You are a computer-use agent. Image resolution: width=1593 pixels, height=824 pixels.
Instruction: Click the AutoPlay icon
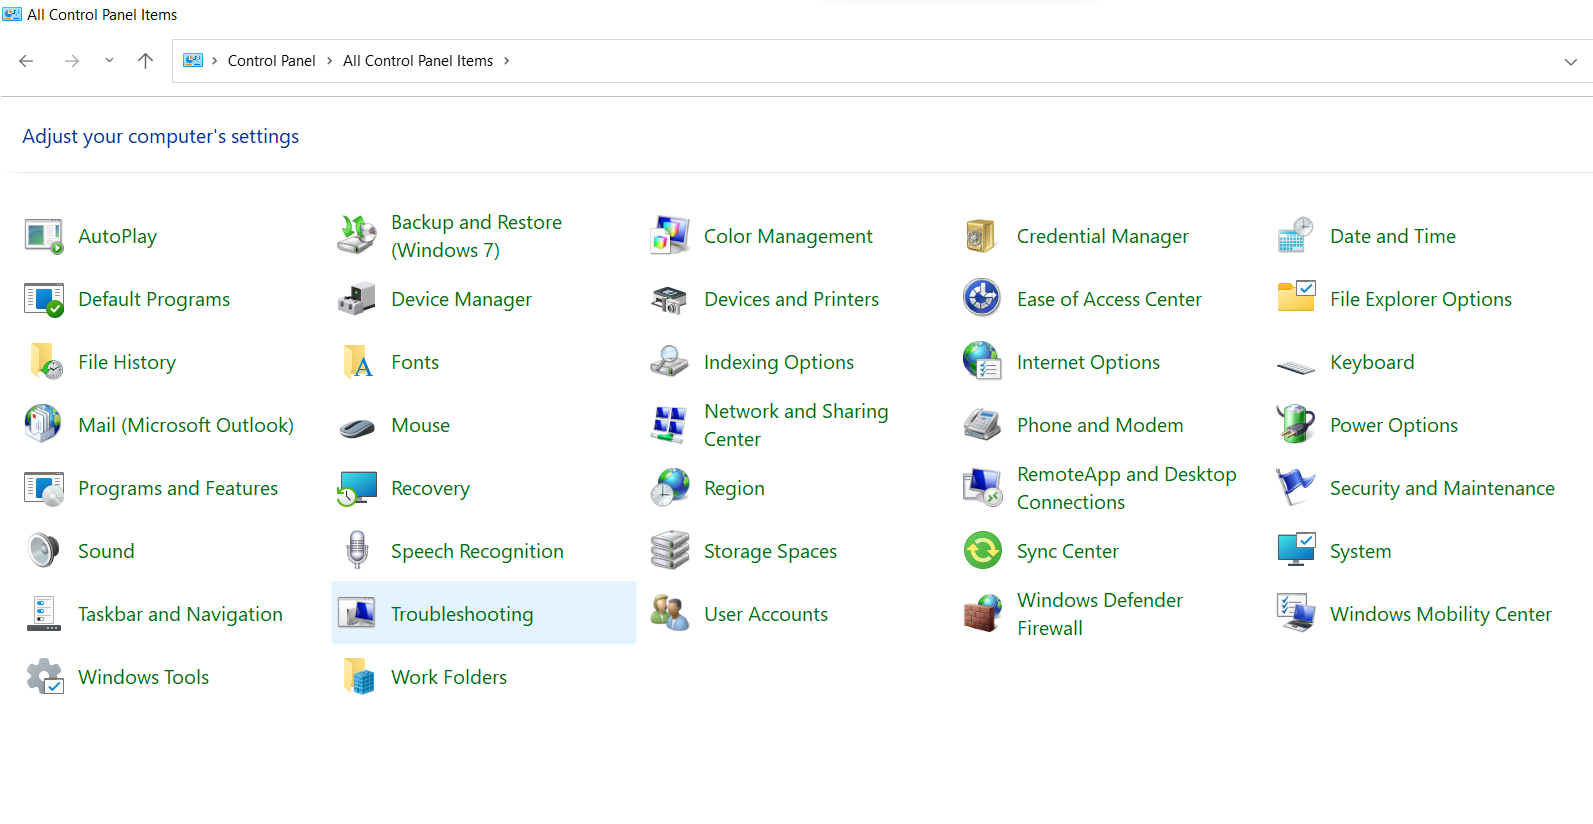click(44, 237)
